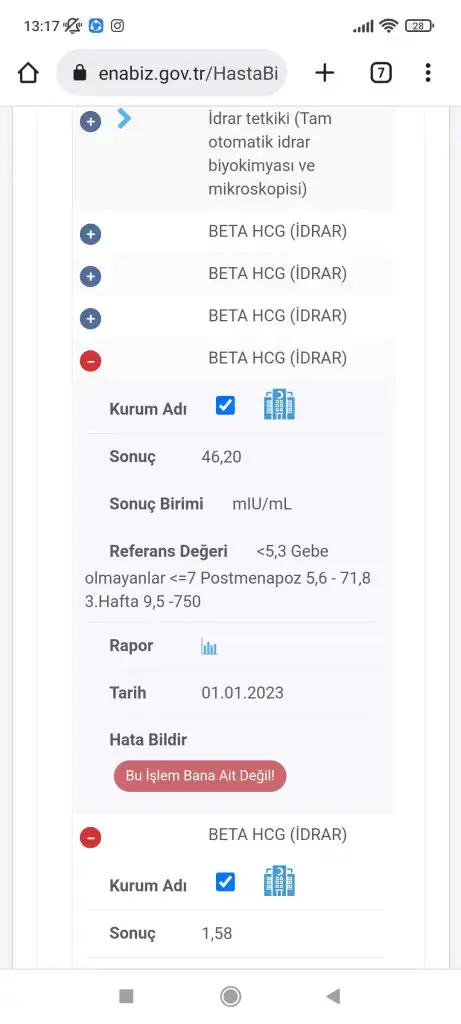Click the hospital building icon next to 46,20 result
This screenshot has width=461, height=1024.
279,404
